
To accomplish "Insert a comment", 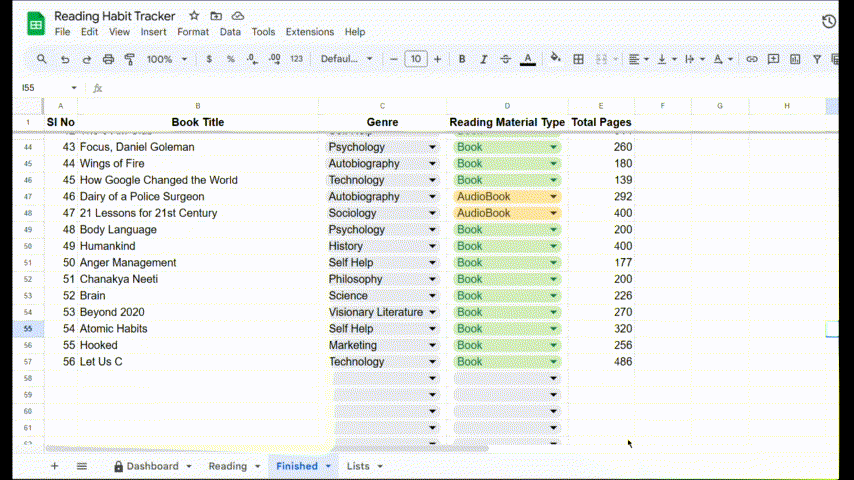I will coord(773,59).
